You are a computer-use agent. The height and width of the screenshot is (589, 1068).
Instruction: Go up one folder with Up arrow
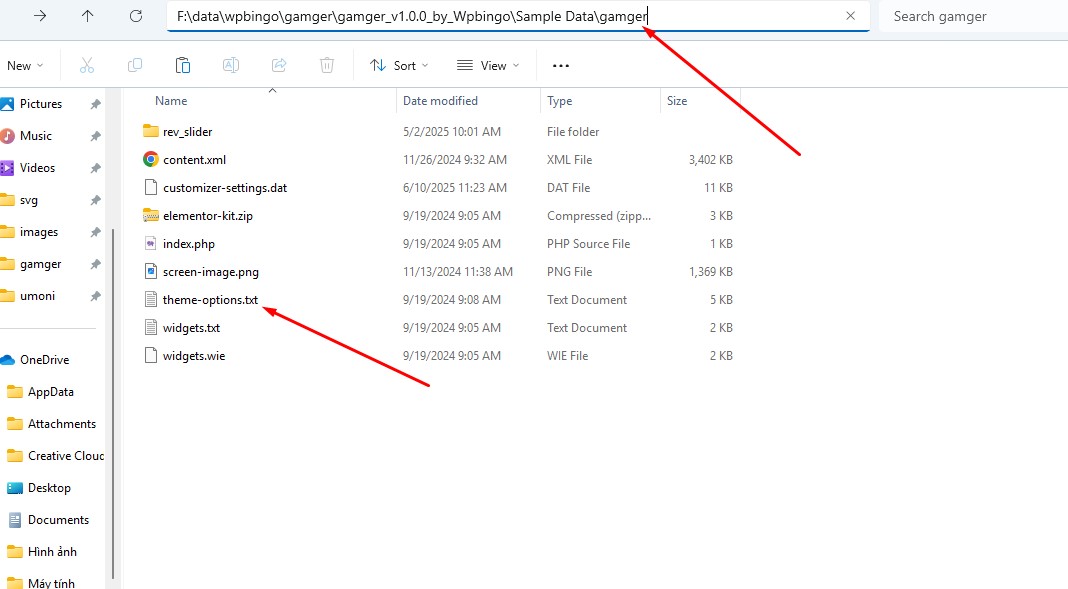click(x=88, y=16)
